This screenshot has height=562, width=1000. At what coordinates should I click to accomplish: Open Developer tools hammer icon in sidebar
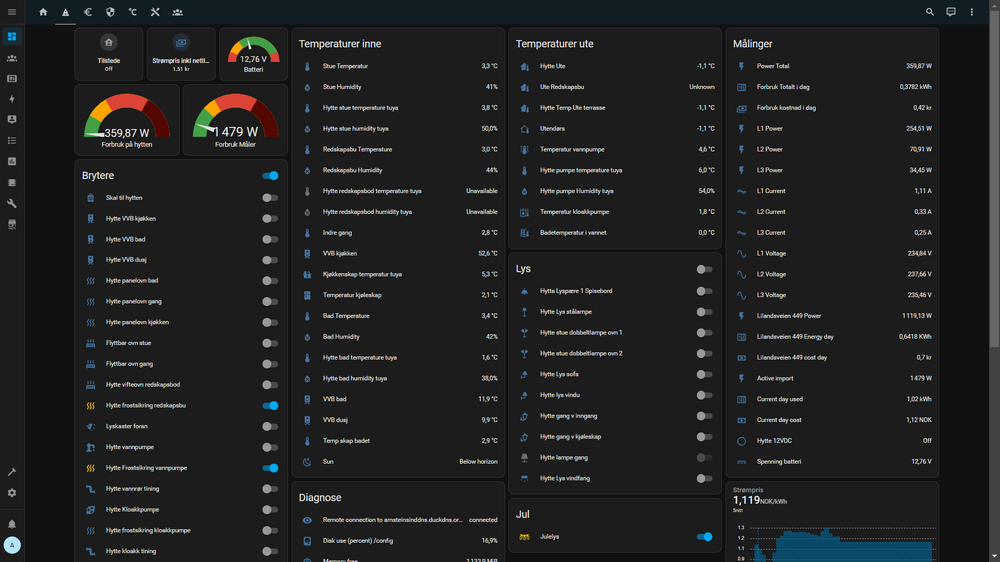point(12,472)
